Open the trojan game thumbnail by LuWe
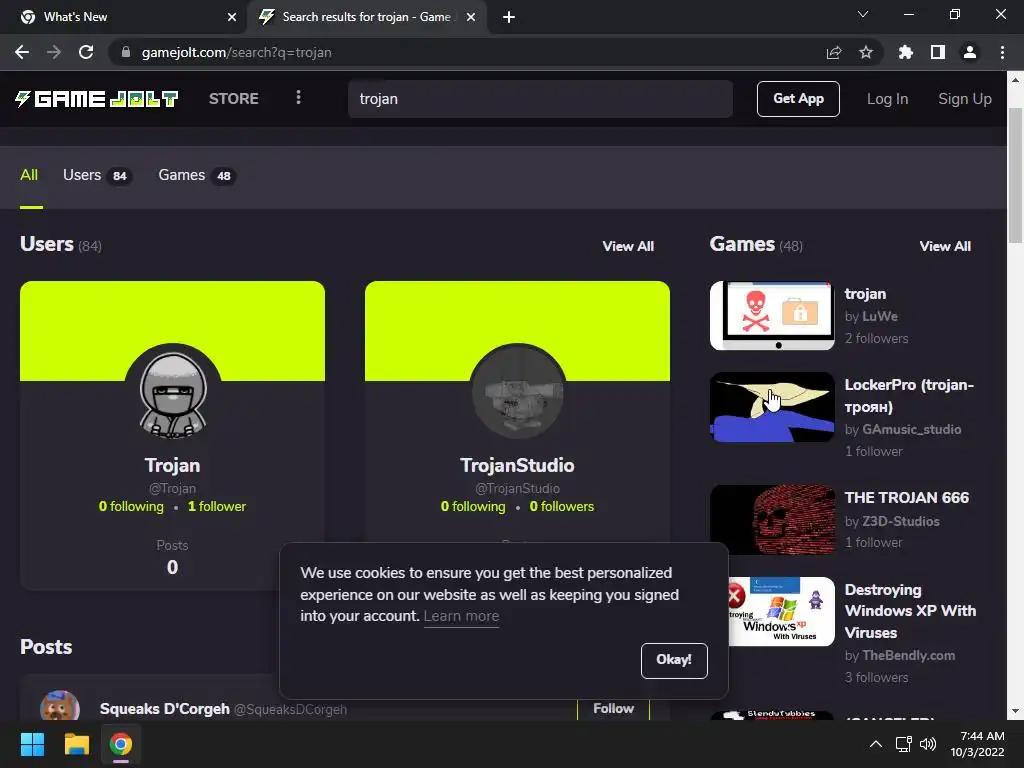This screenshot has height=768, width=1024. pyautogui.click(x=772, y=315)
